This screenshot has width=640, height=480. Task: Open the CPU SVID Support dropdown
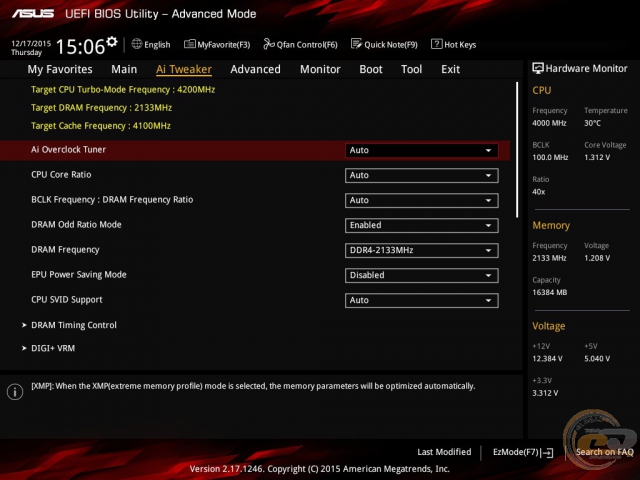421,300
